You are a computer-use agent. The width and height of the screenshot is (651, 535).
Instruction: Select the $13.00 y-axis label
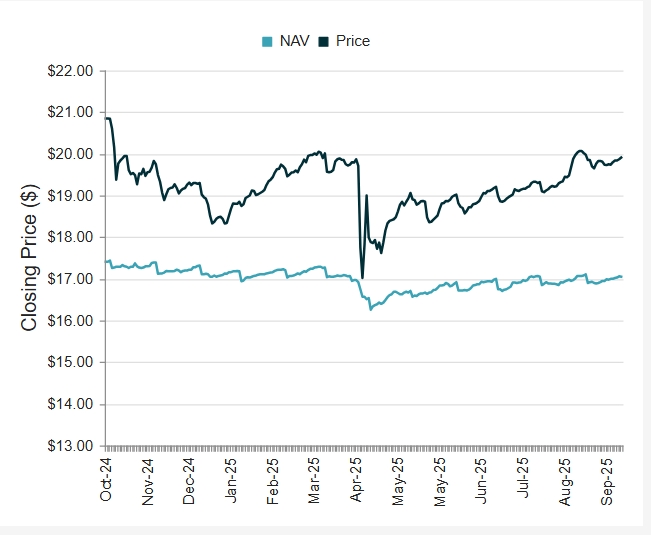pyautogui.click(x=70, y=446)
